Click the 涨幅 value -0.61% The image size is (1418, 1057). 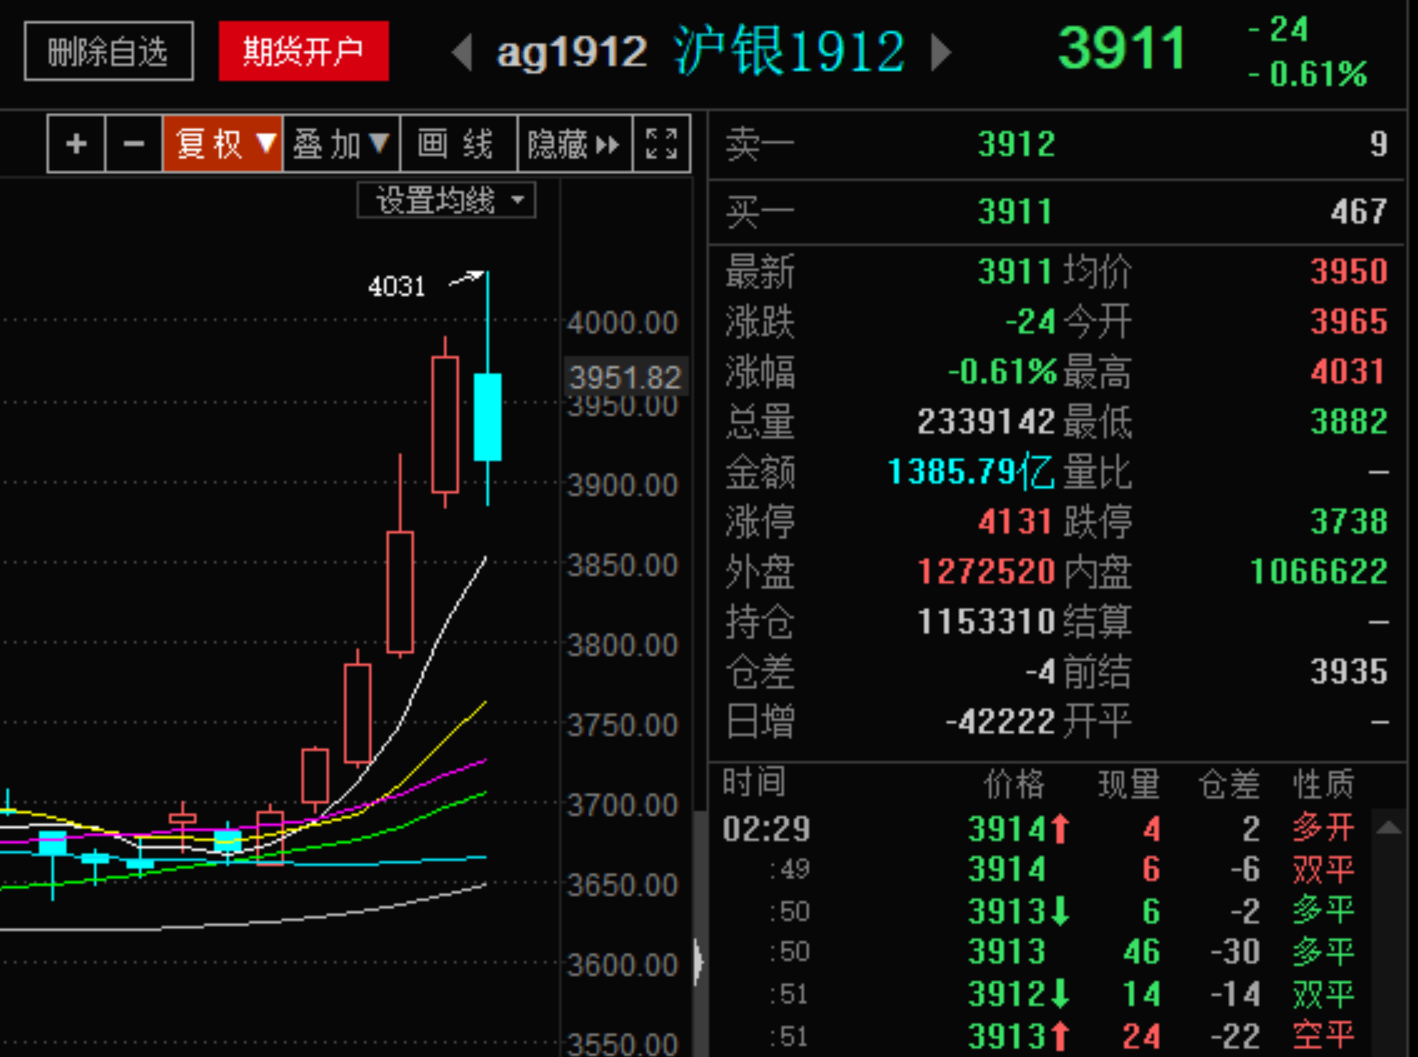(x=1001, y=371)
